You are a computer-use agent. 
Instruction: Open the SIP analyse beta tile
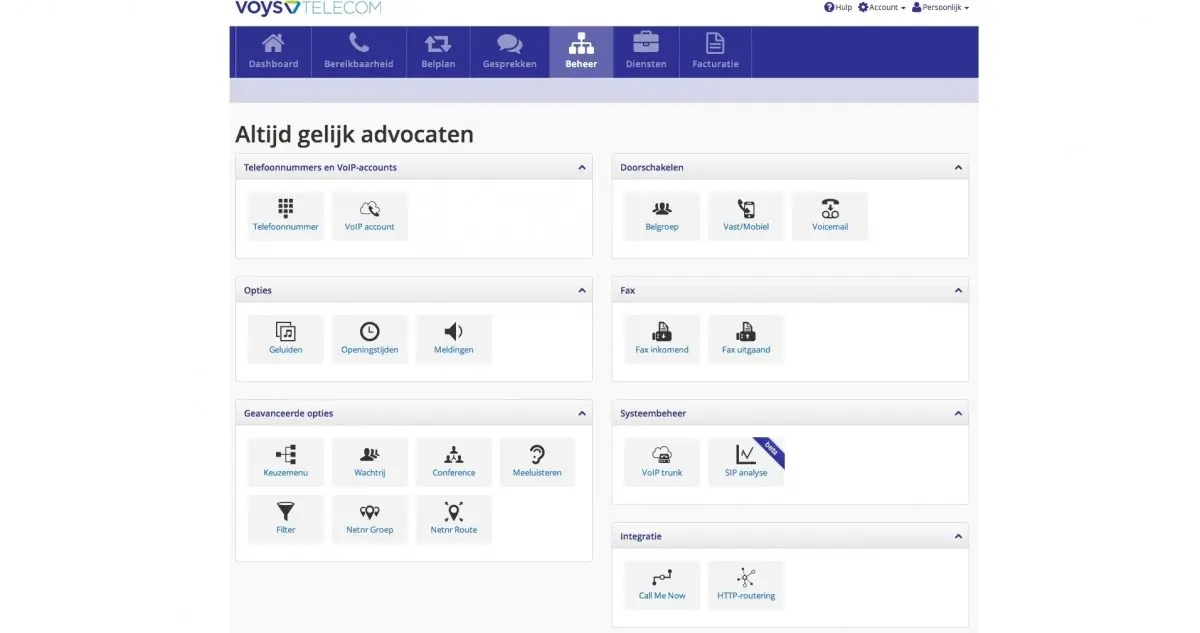746,462
